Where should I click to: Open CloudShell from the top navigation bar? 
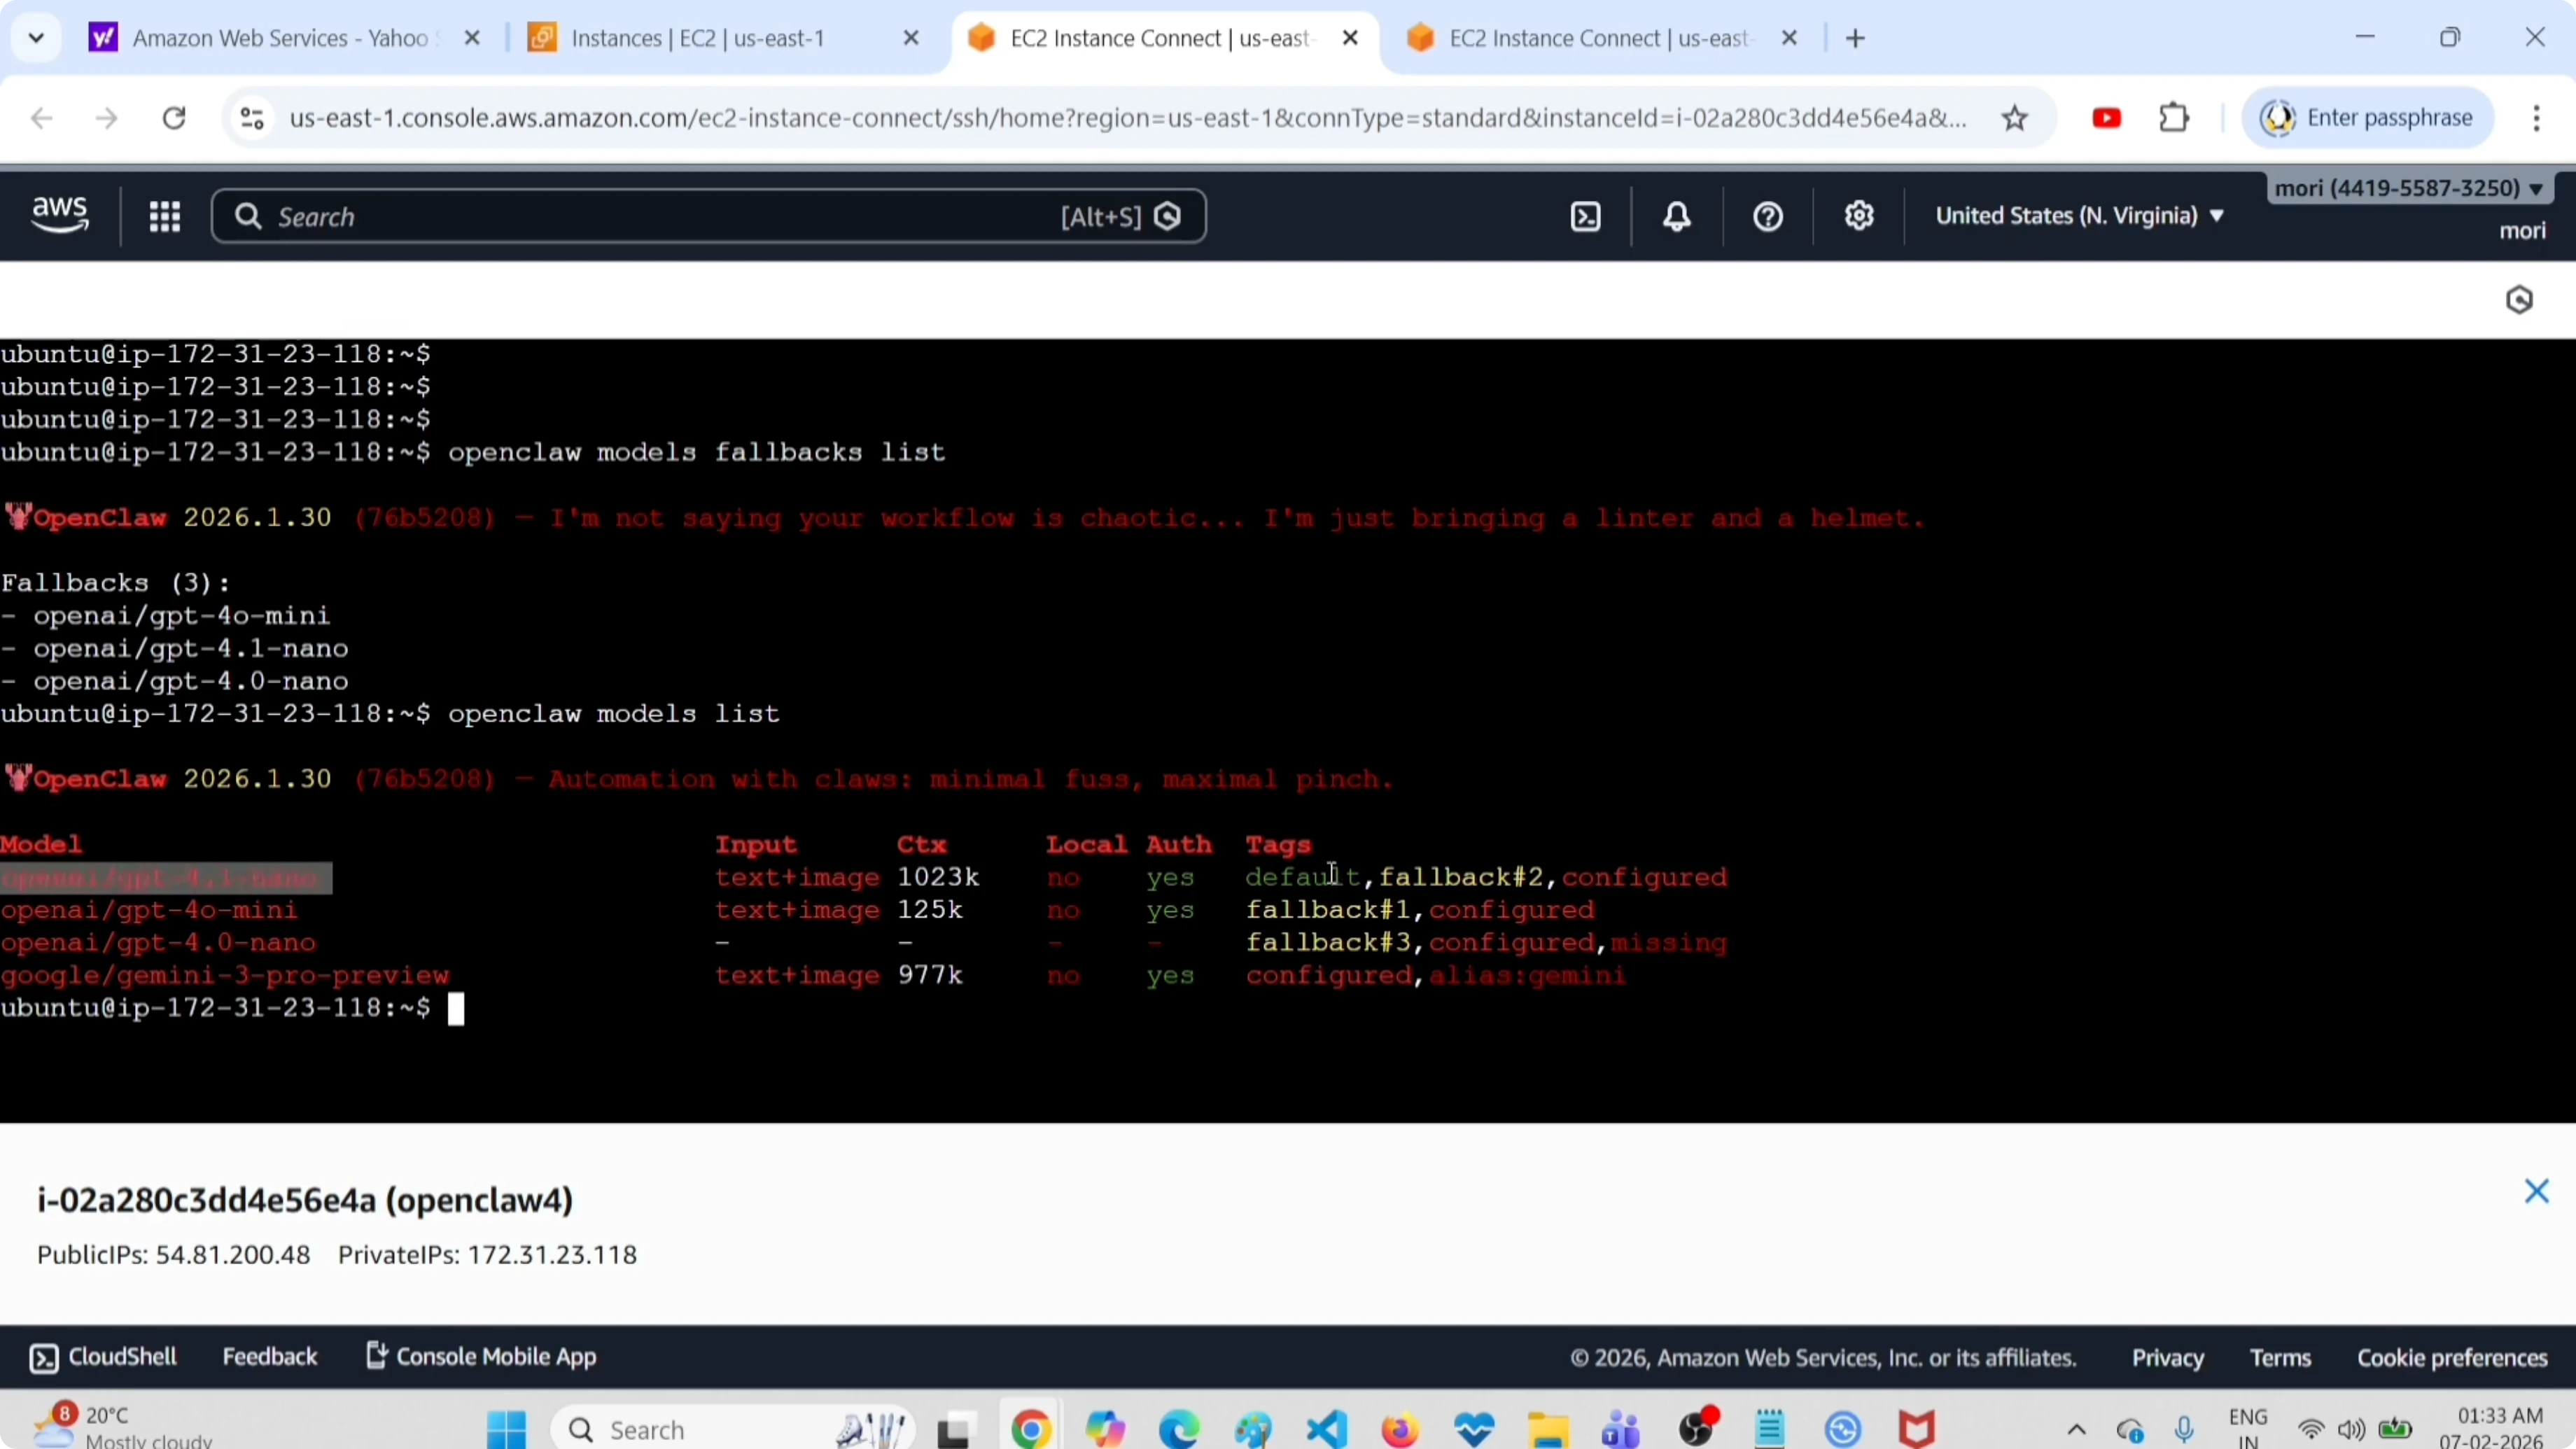[x=1586, y=216]
